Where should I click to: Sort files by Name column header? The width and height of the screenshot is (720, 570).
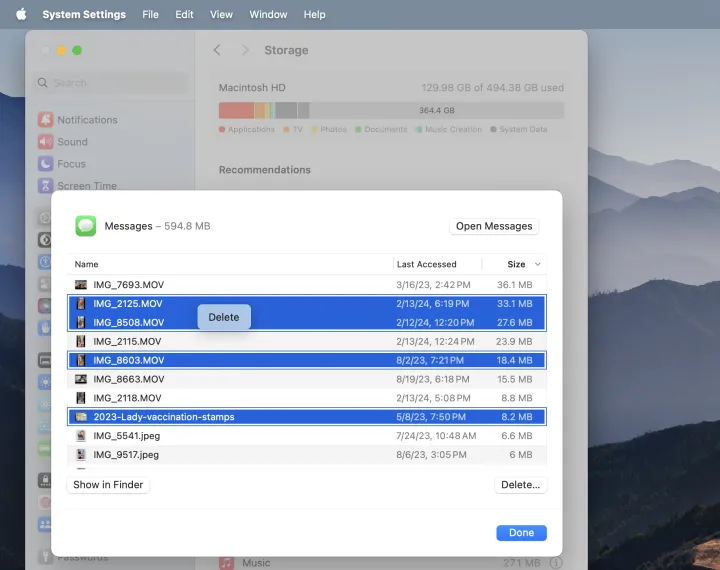click(x=87, y=265)
